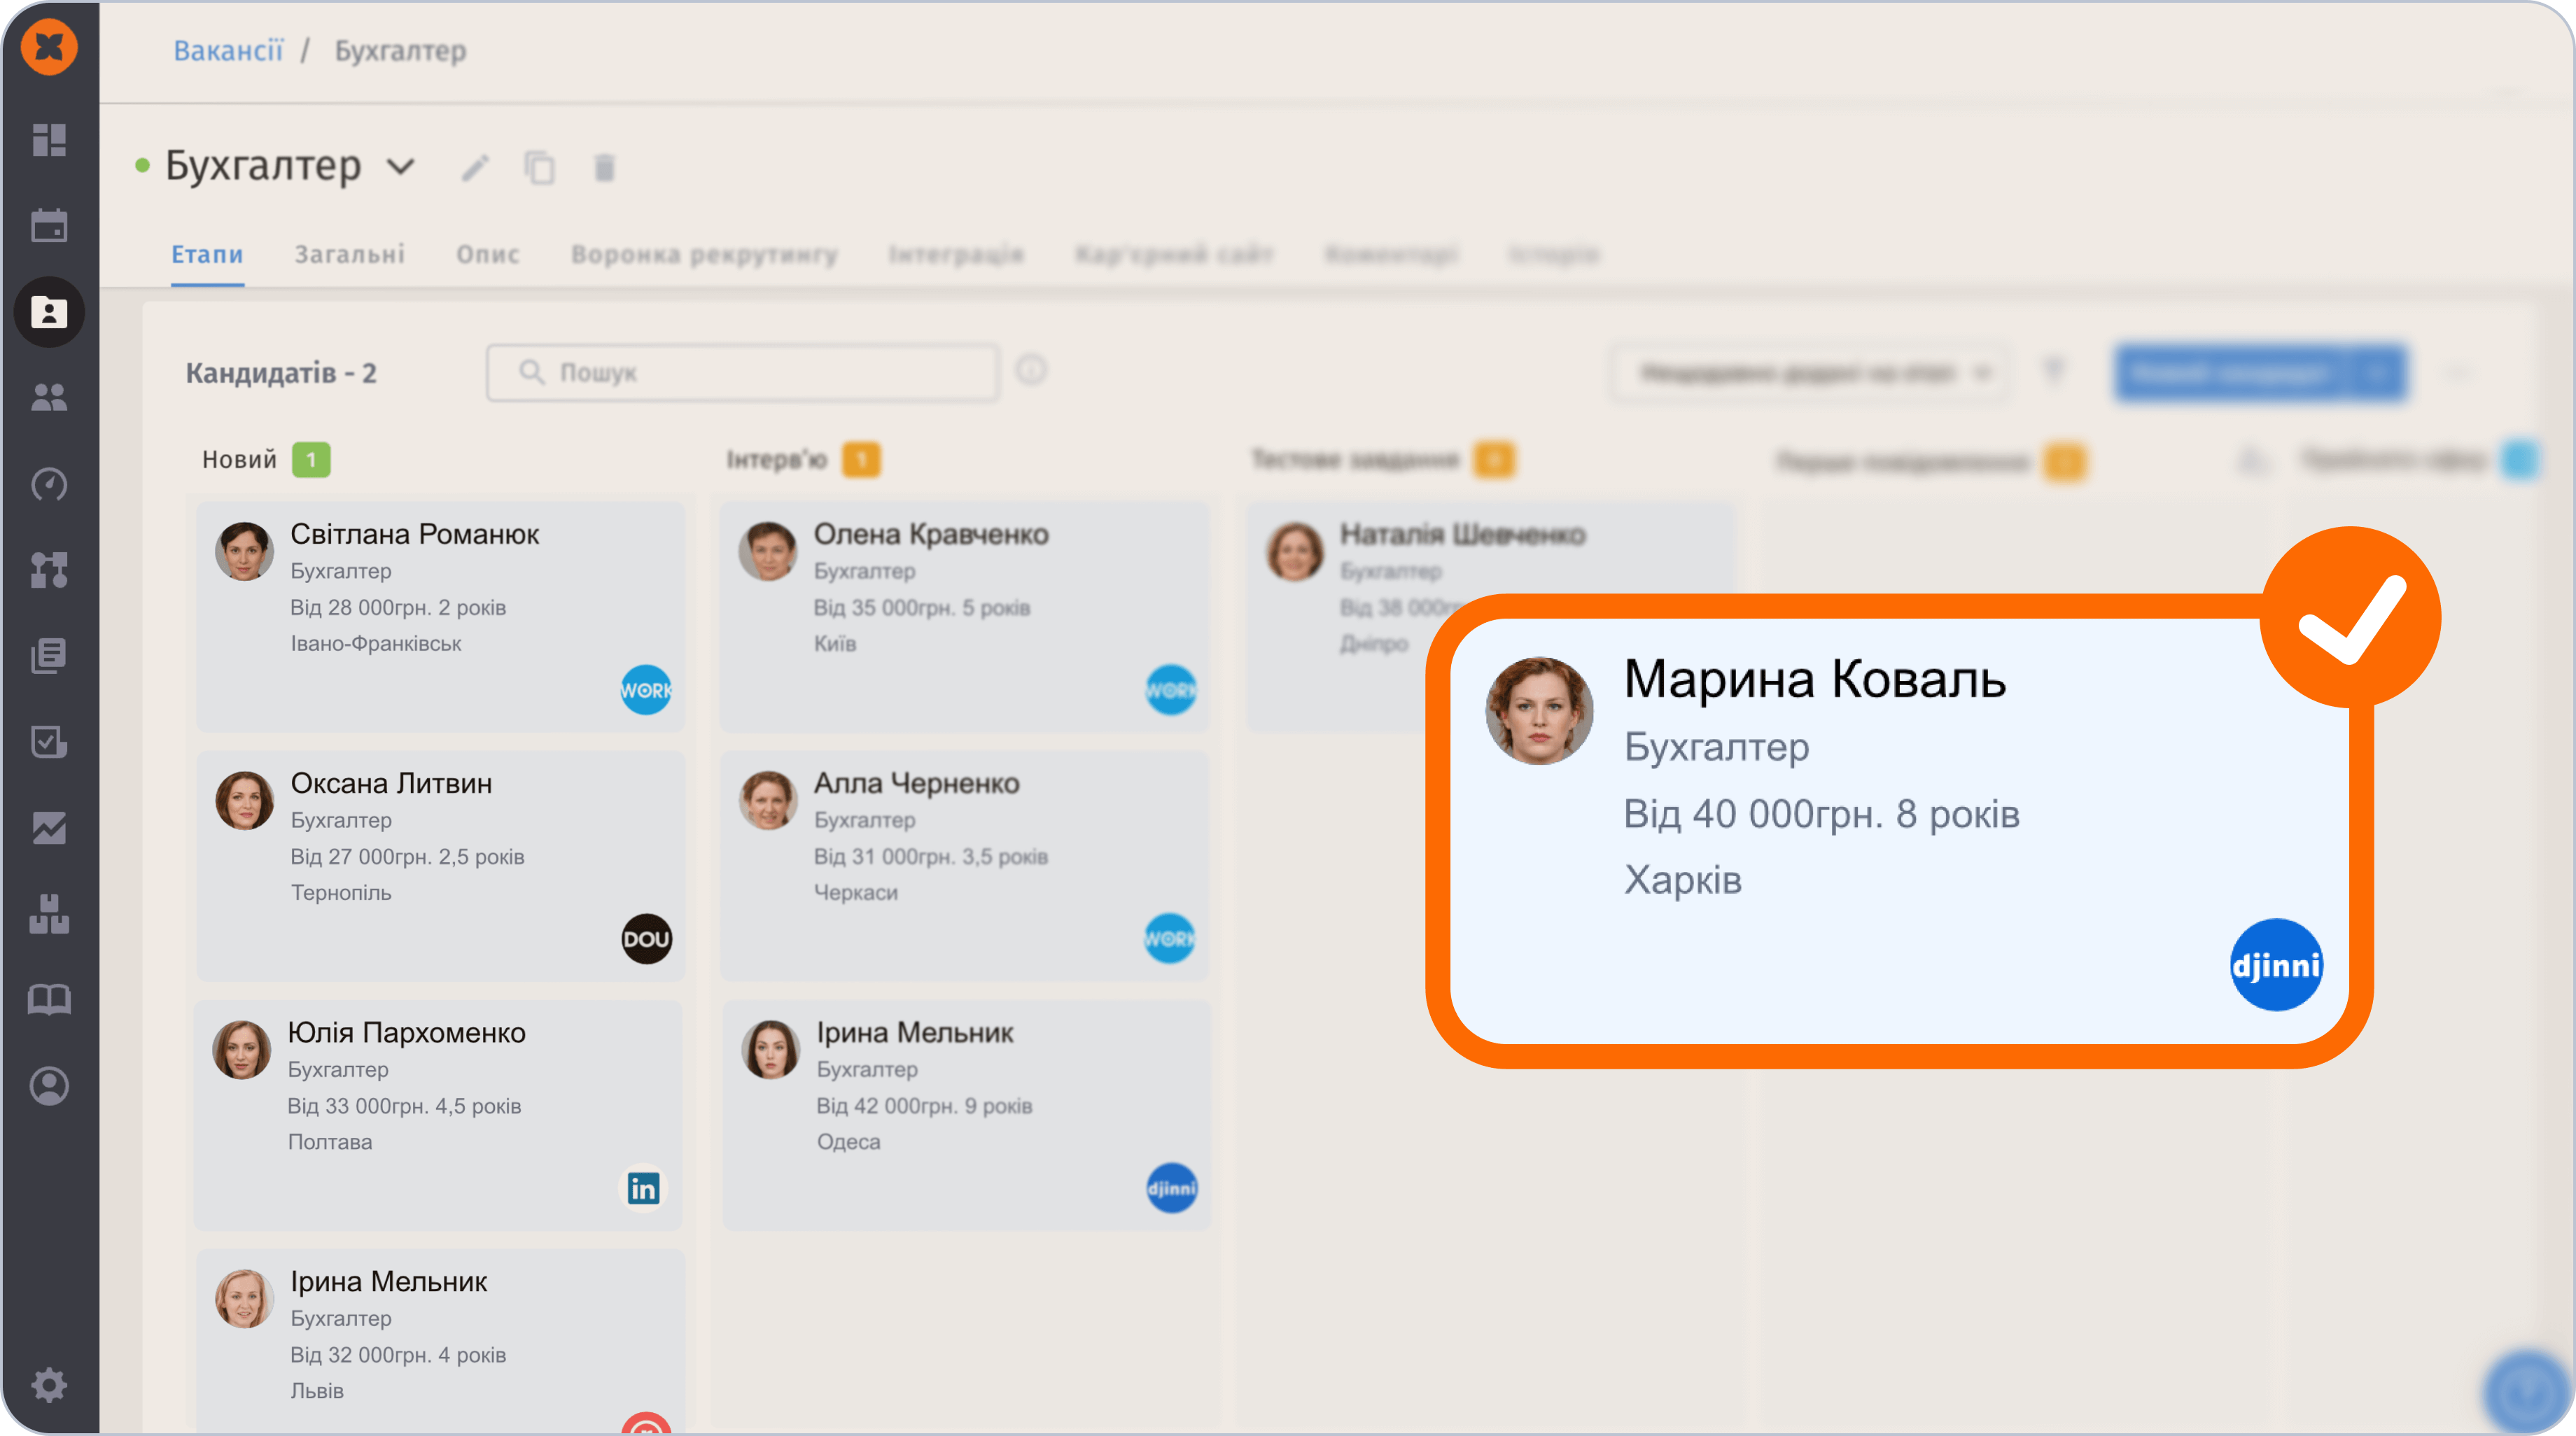Expand the blue add-candidate button arrow
The height and width of the screenshot is (1436, 2576).
2378,373
